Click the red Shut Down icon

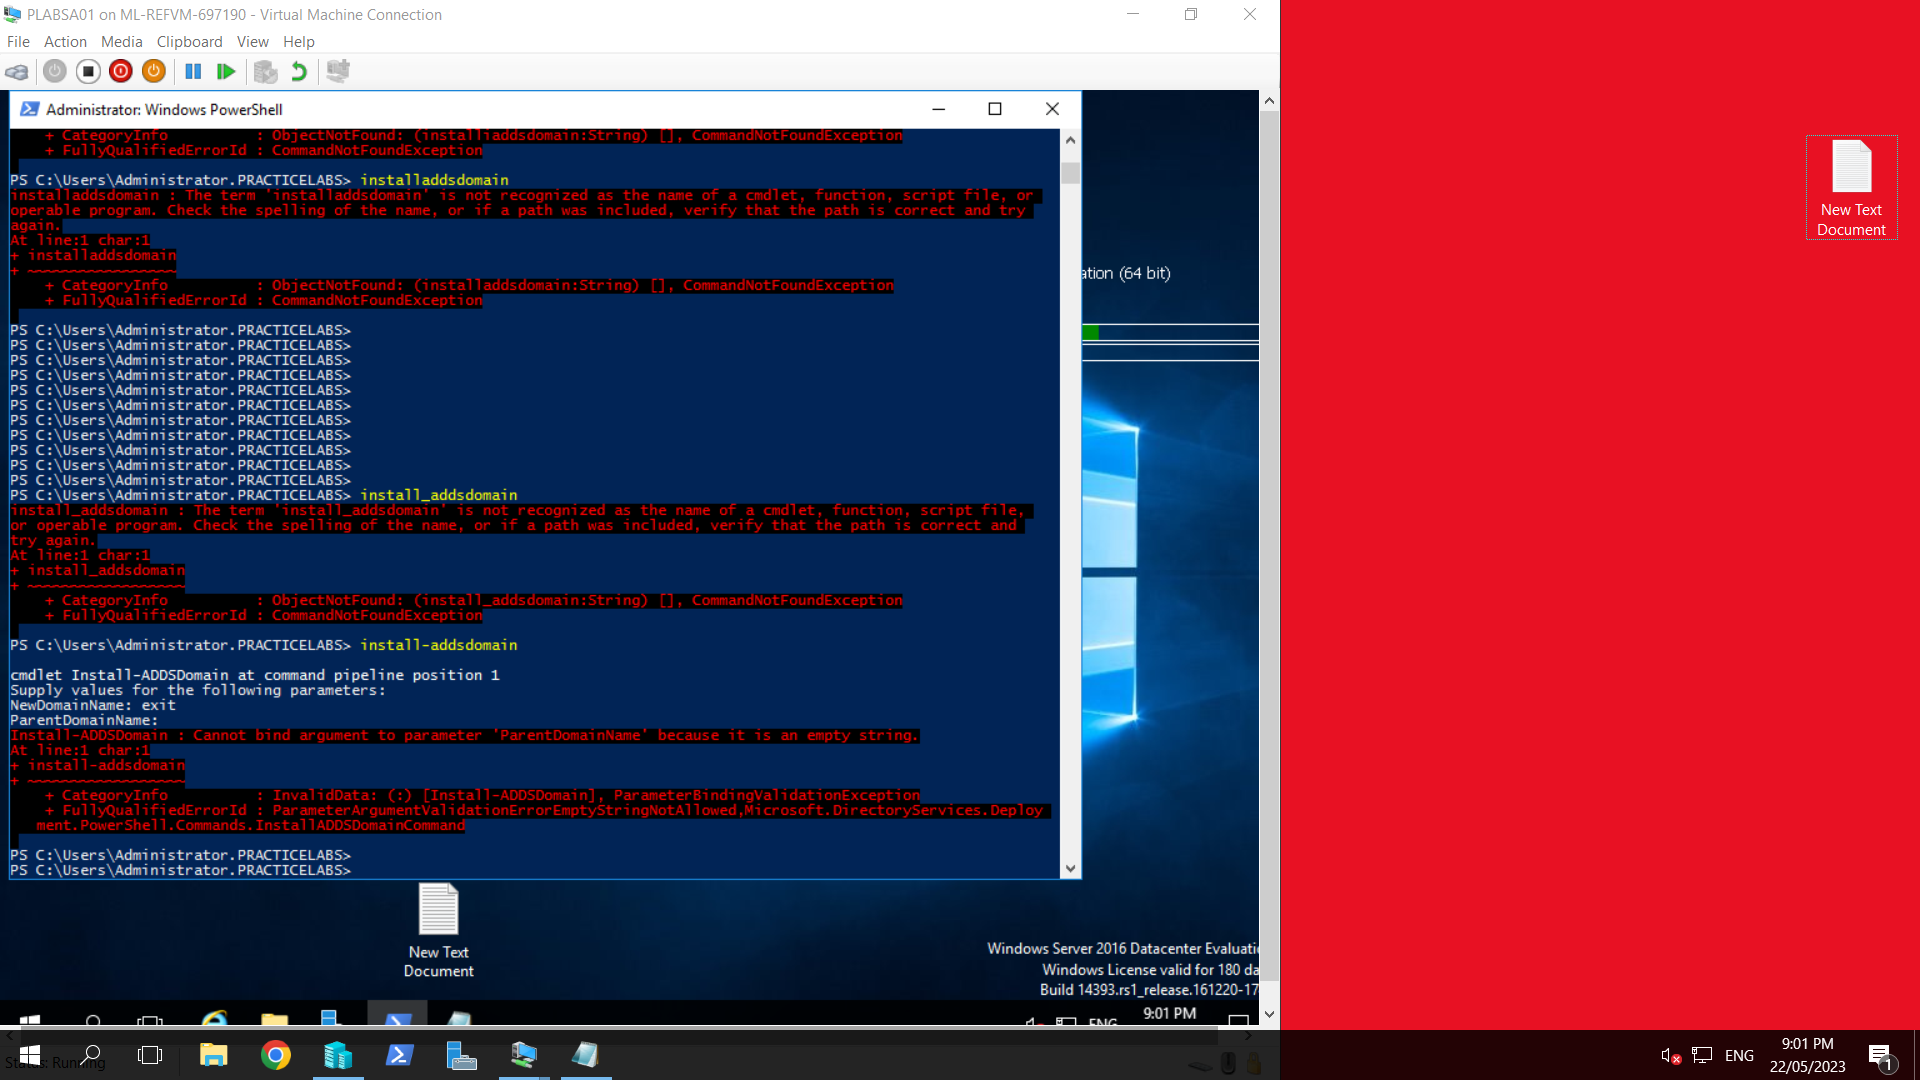tap(121, 72)
